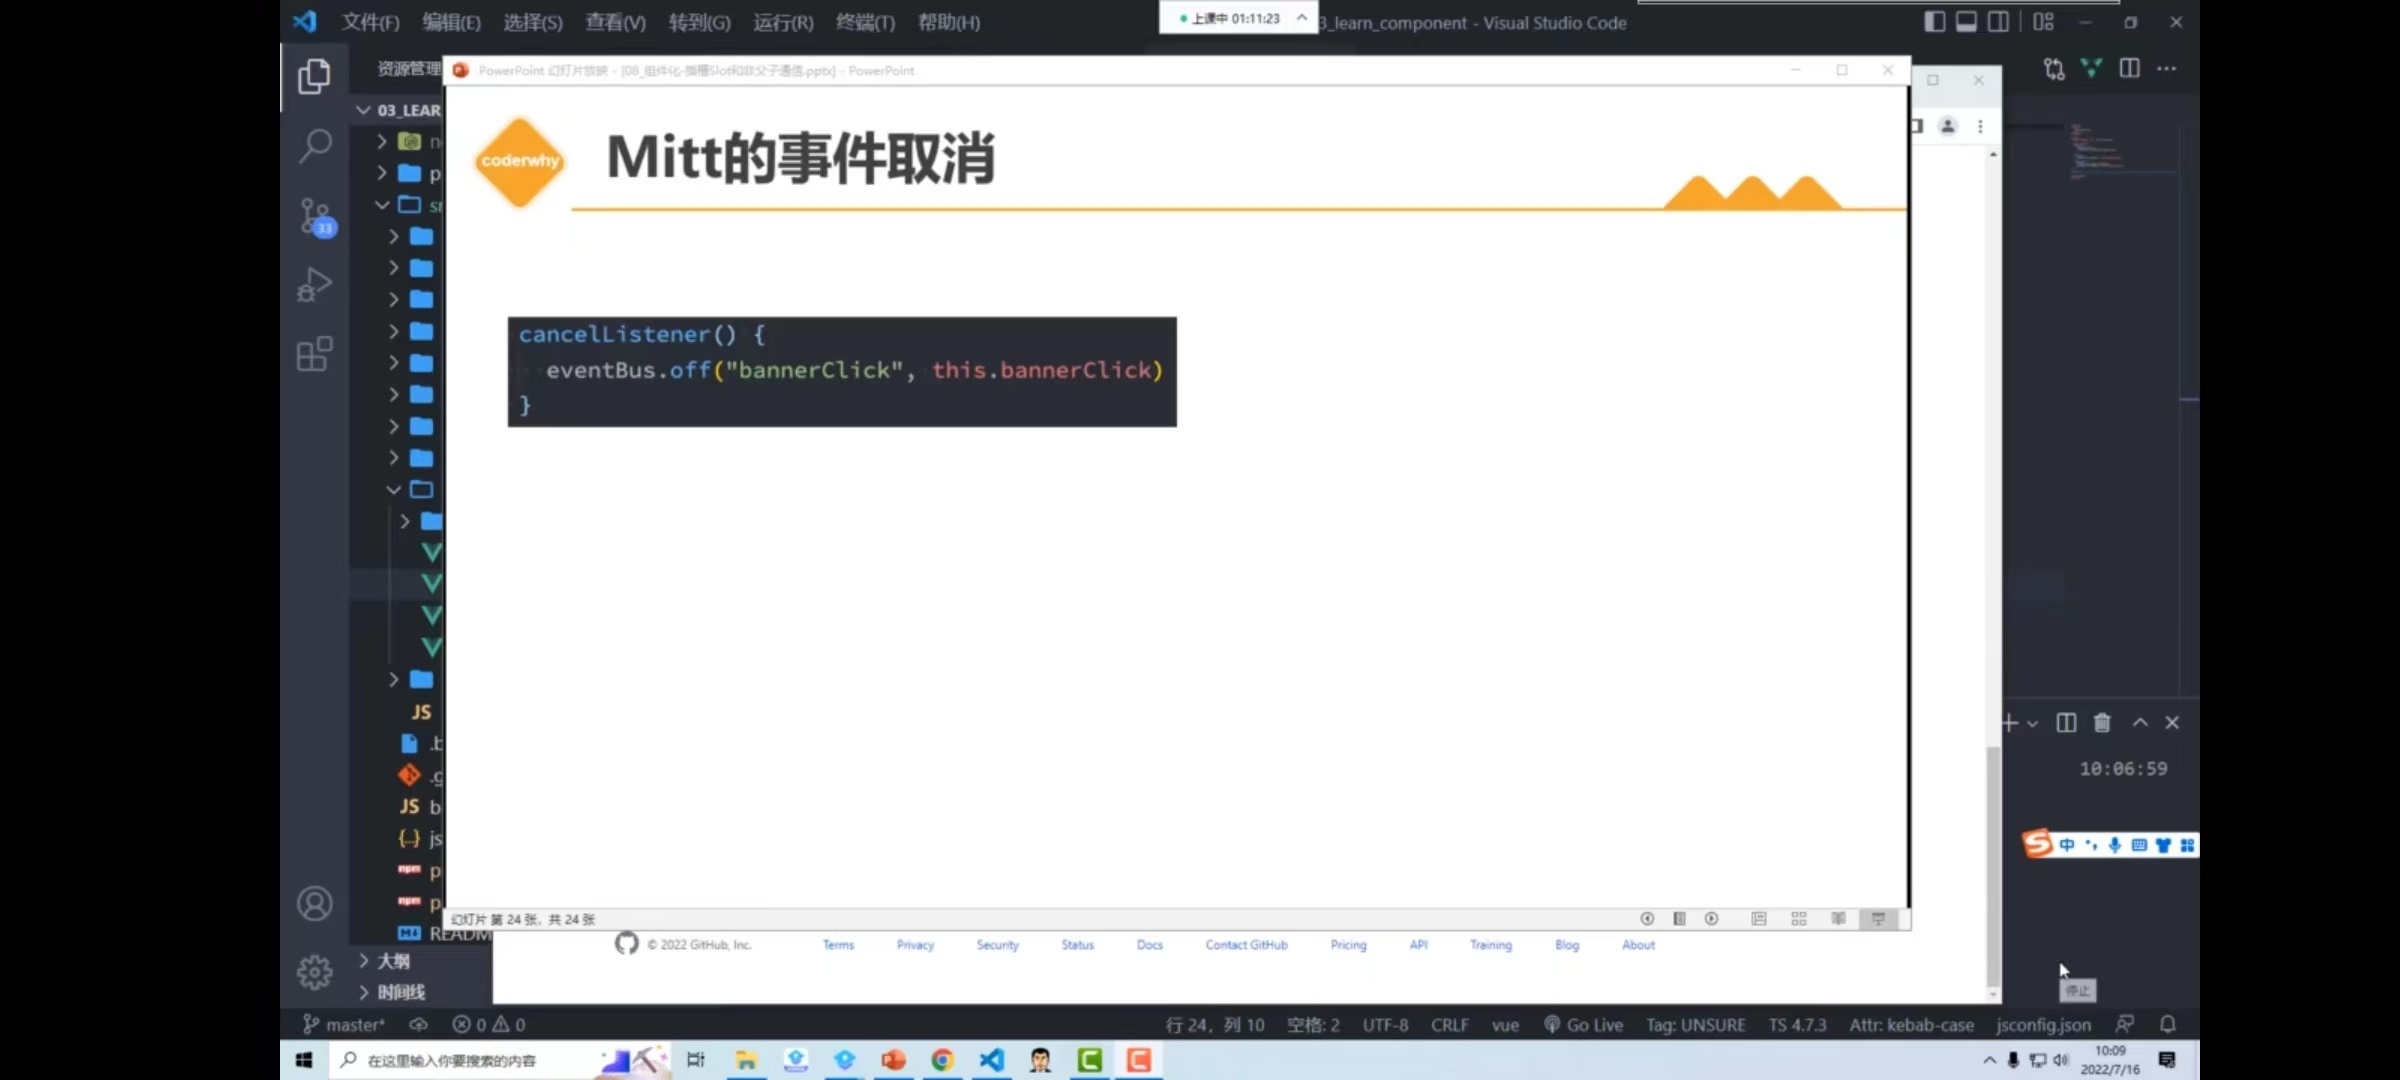
Task: Open Customize Layout in VS Code title bar
Action: tap(2043, 21)
